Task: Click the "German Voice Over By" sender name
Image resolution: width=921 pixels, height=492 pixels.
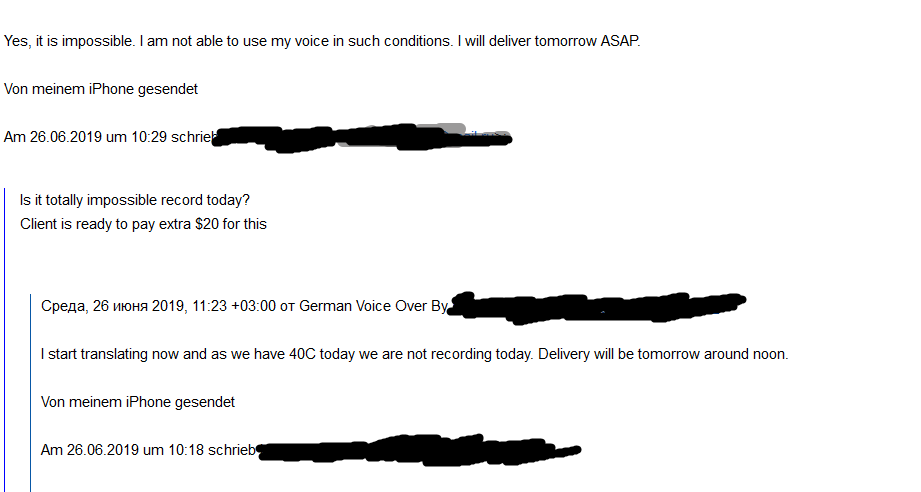Action: pyautogui.click(x=373, y=306)
